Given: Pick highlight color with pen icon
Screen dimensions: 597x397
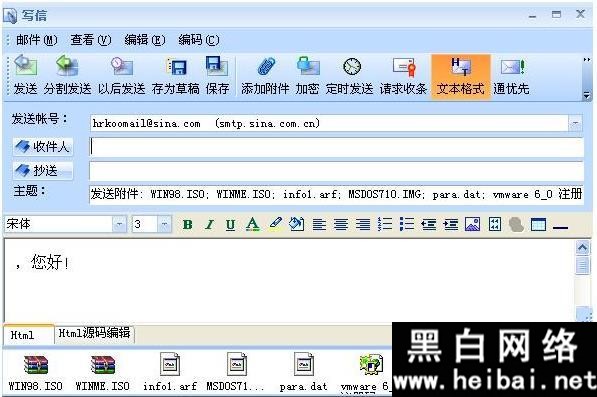Looking at the screenshot, I should pos(275,224).
